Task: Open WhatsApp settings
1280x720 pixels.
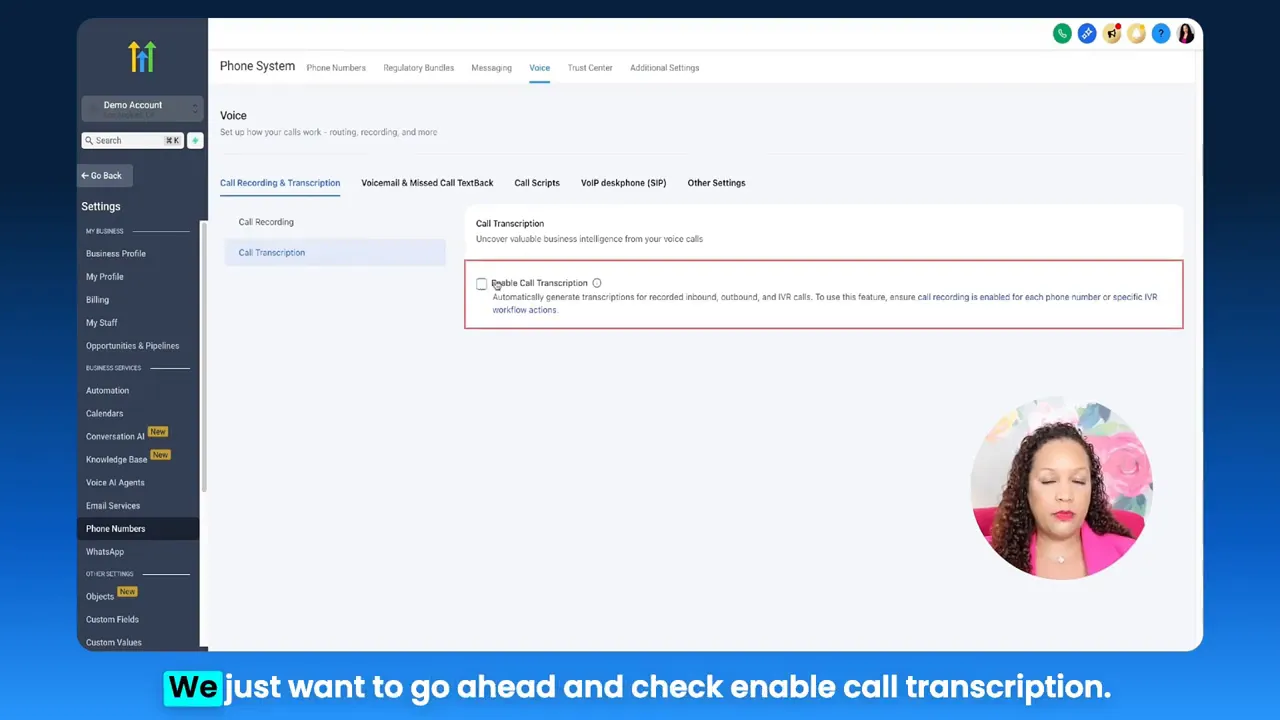Action: click(105, 552)
